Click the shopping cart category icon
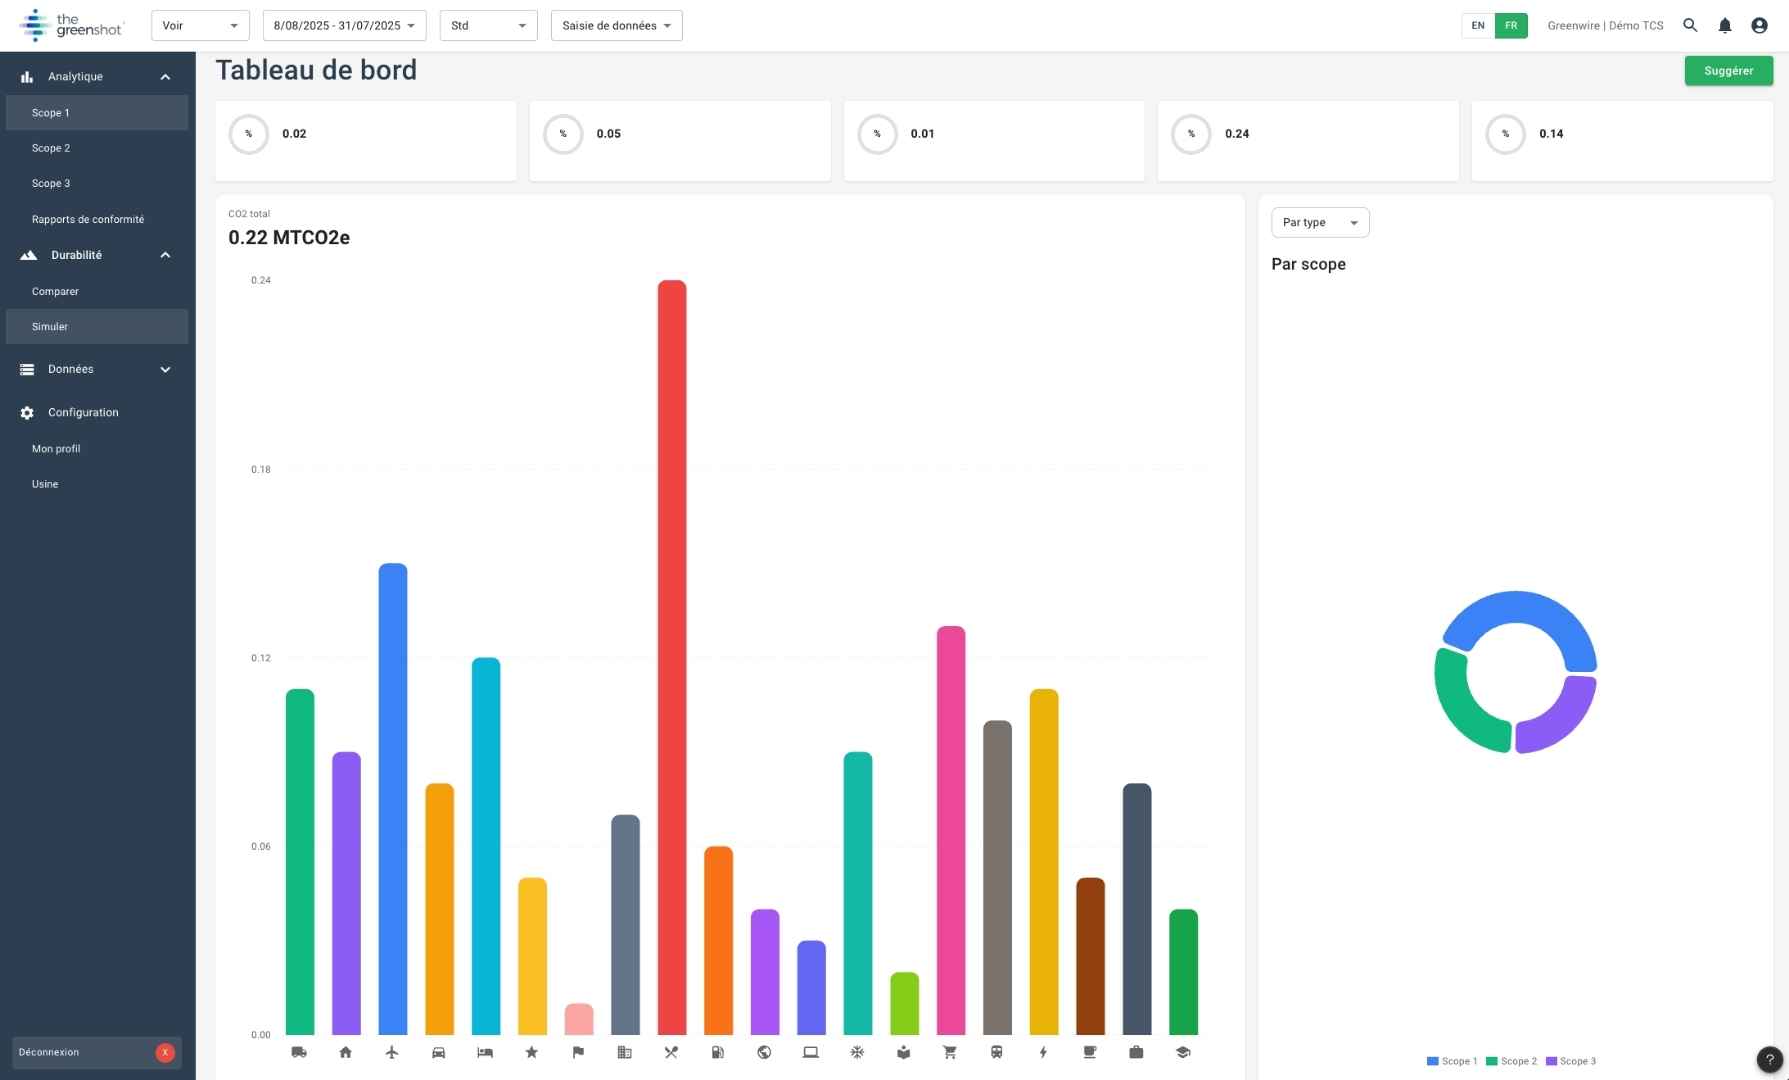 click(950, 1052)
